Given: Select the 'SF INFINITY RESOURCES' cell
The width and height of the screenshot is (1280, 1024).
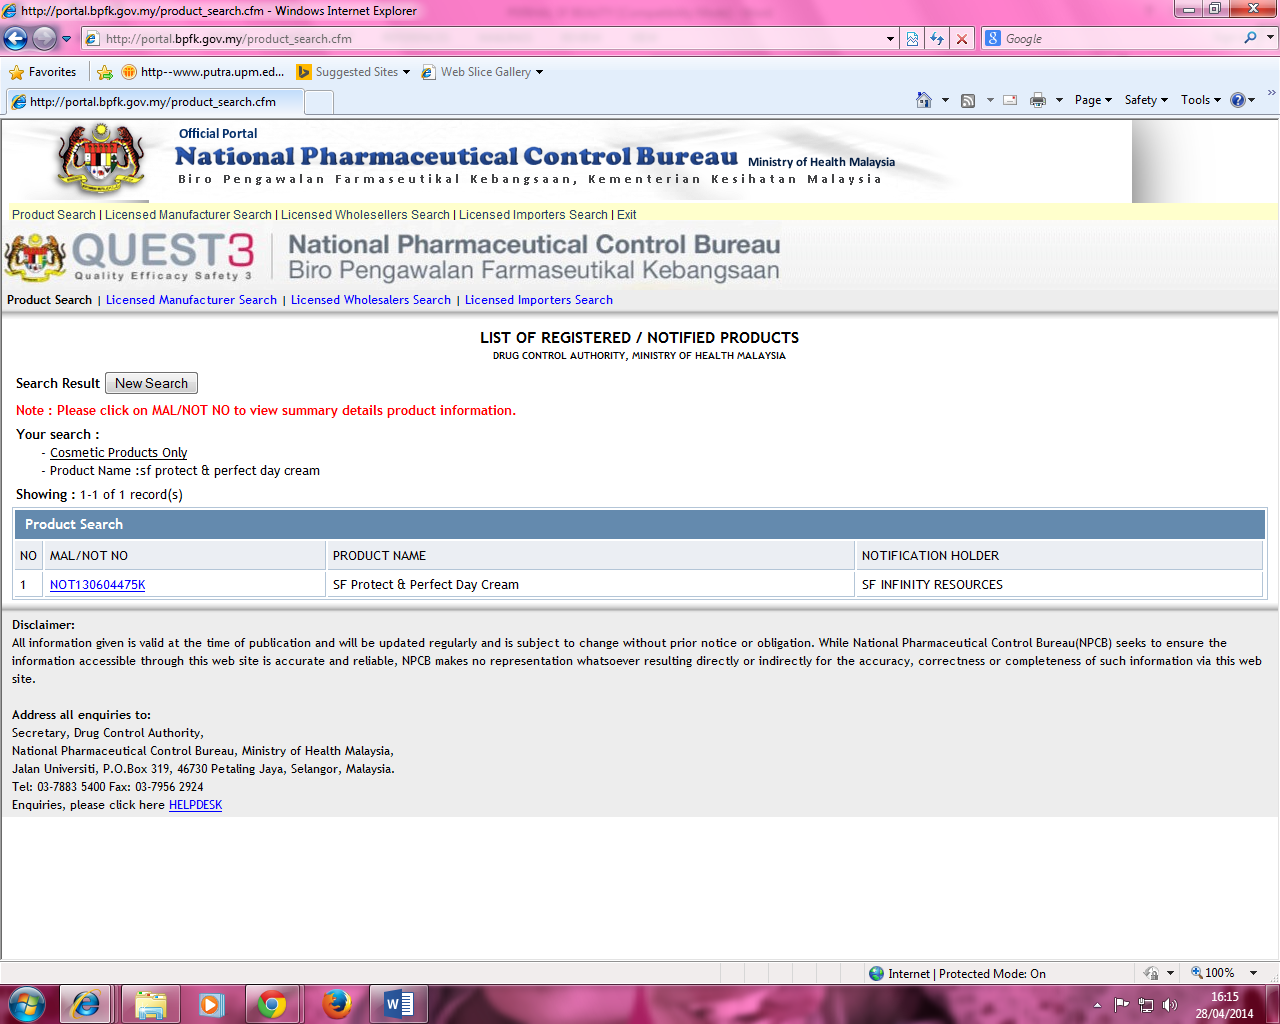Looking at the screenshot, I should pyautogui.click(x=1059, y=585).
